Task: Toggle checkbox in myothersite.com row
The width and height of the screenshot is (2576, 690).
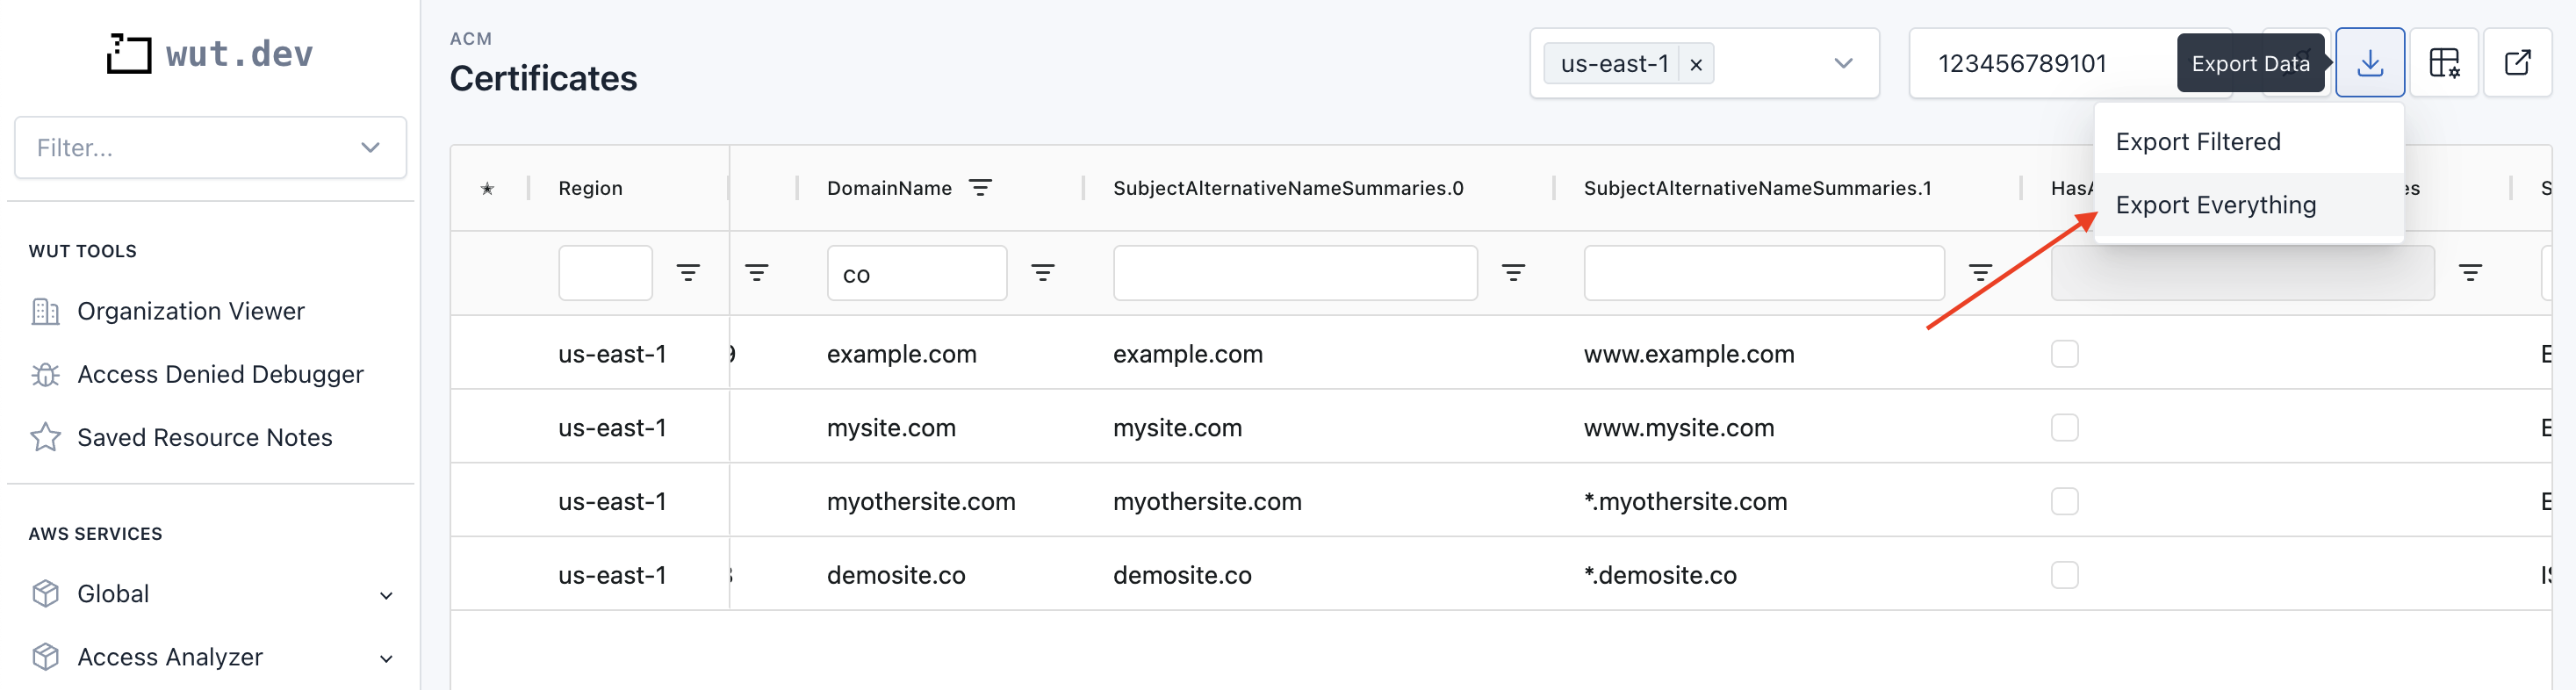Action: click(2064, 502)
